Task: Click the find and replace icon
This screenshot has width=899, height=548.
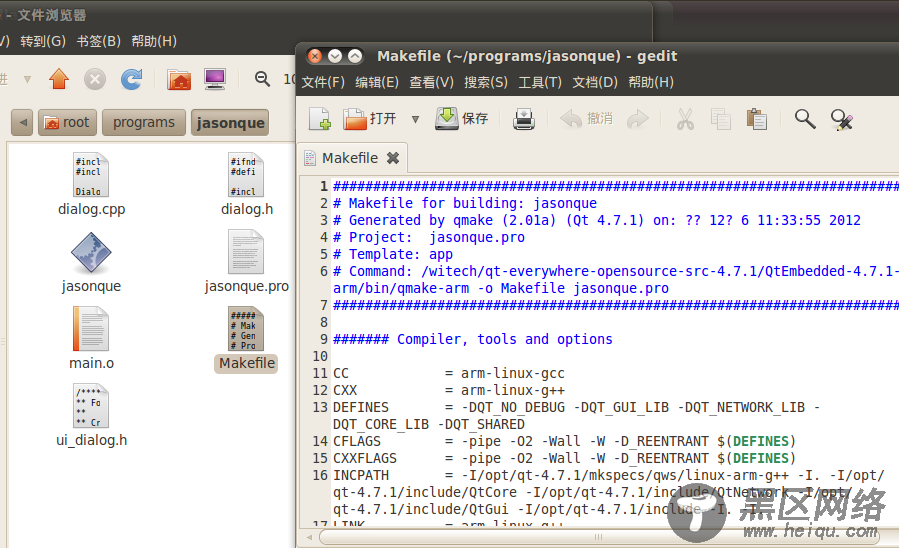Action: pyautogui.click(x=842, y=119)
